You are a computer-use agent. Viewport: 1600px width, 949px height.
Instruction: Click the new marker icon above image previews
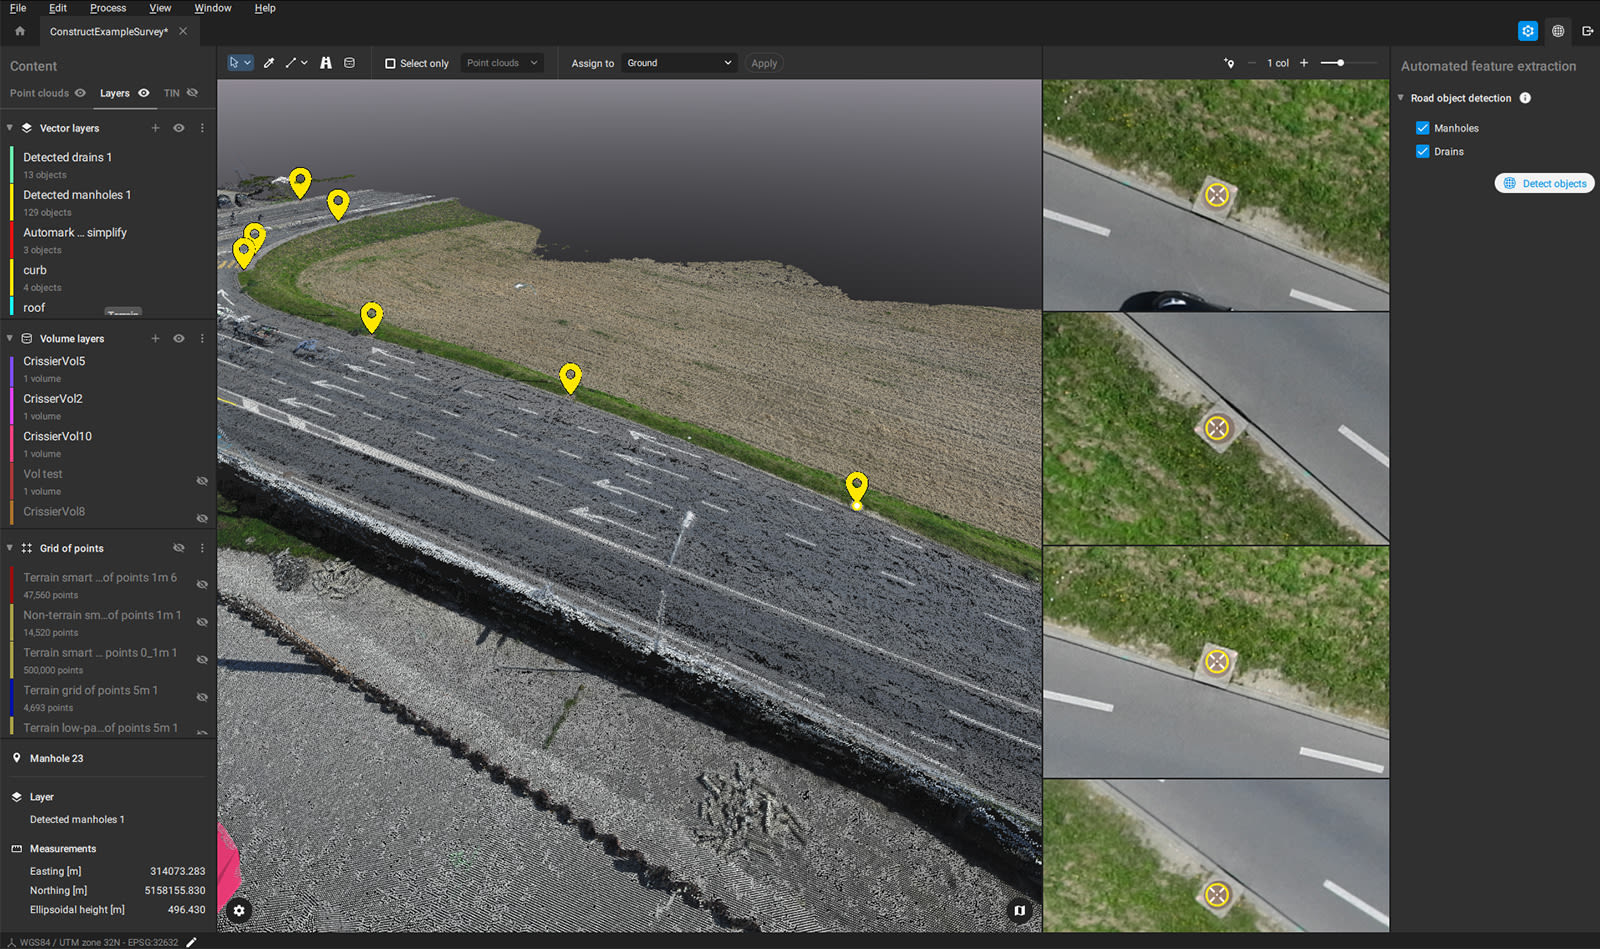1228,62
